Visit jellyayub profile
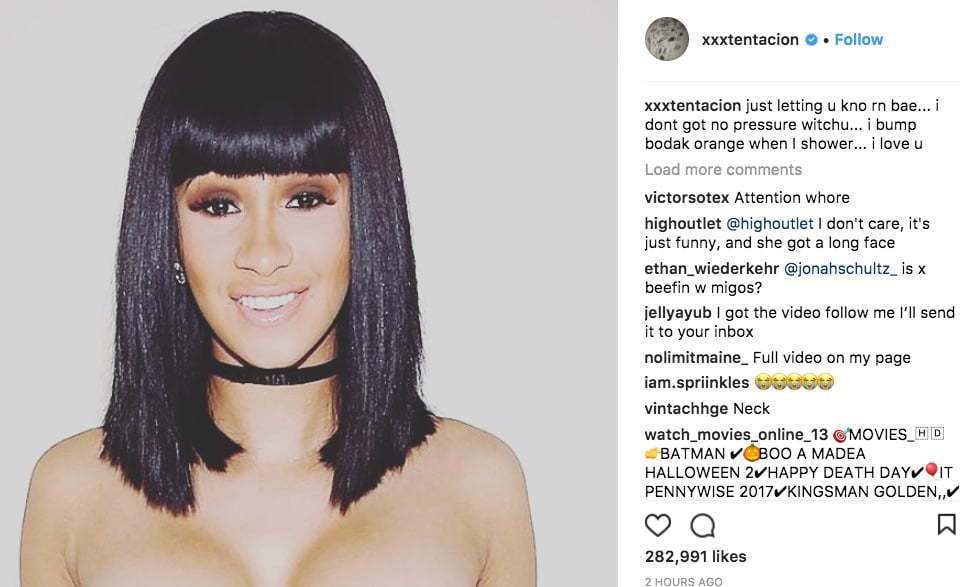 tap(678, 313)
